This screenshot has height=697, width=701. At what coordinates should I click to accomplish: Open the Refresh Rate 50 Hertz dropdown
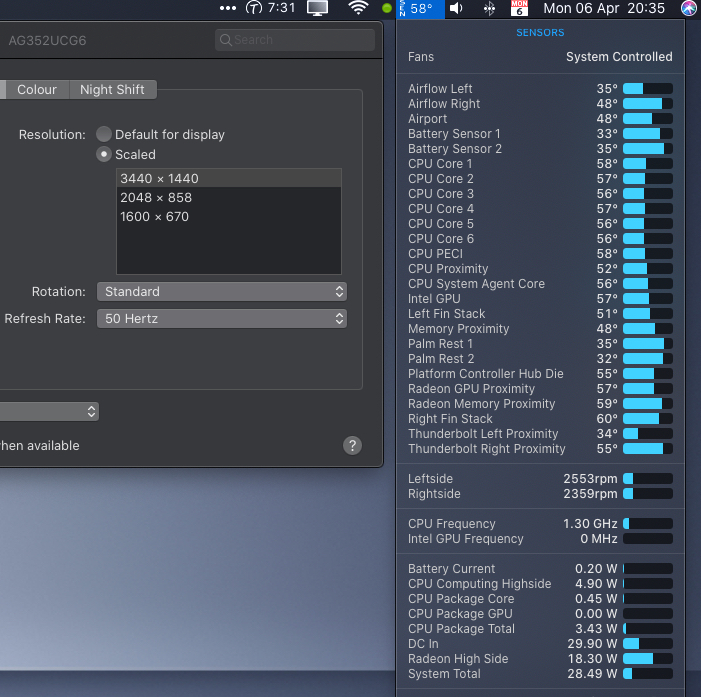pos(222,318)
